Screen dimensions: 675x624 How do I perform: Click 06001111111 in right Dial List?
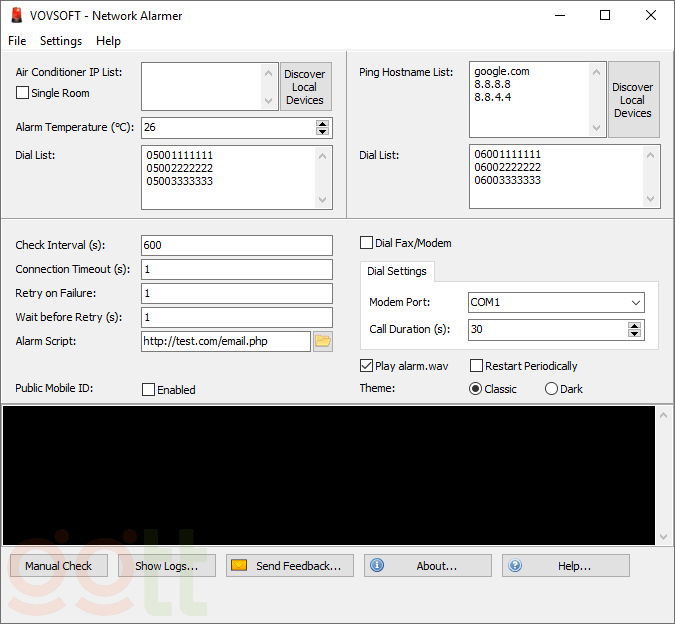pyautogui.click(x=508, y=154)
